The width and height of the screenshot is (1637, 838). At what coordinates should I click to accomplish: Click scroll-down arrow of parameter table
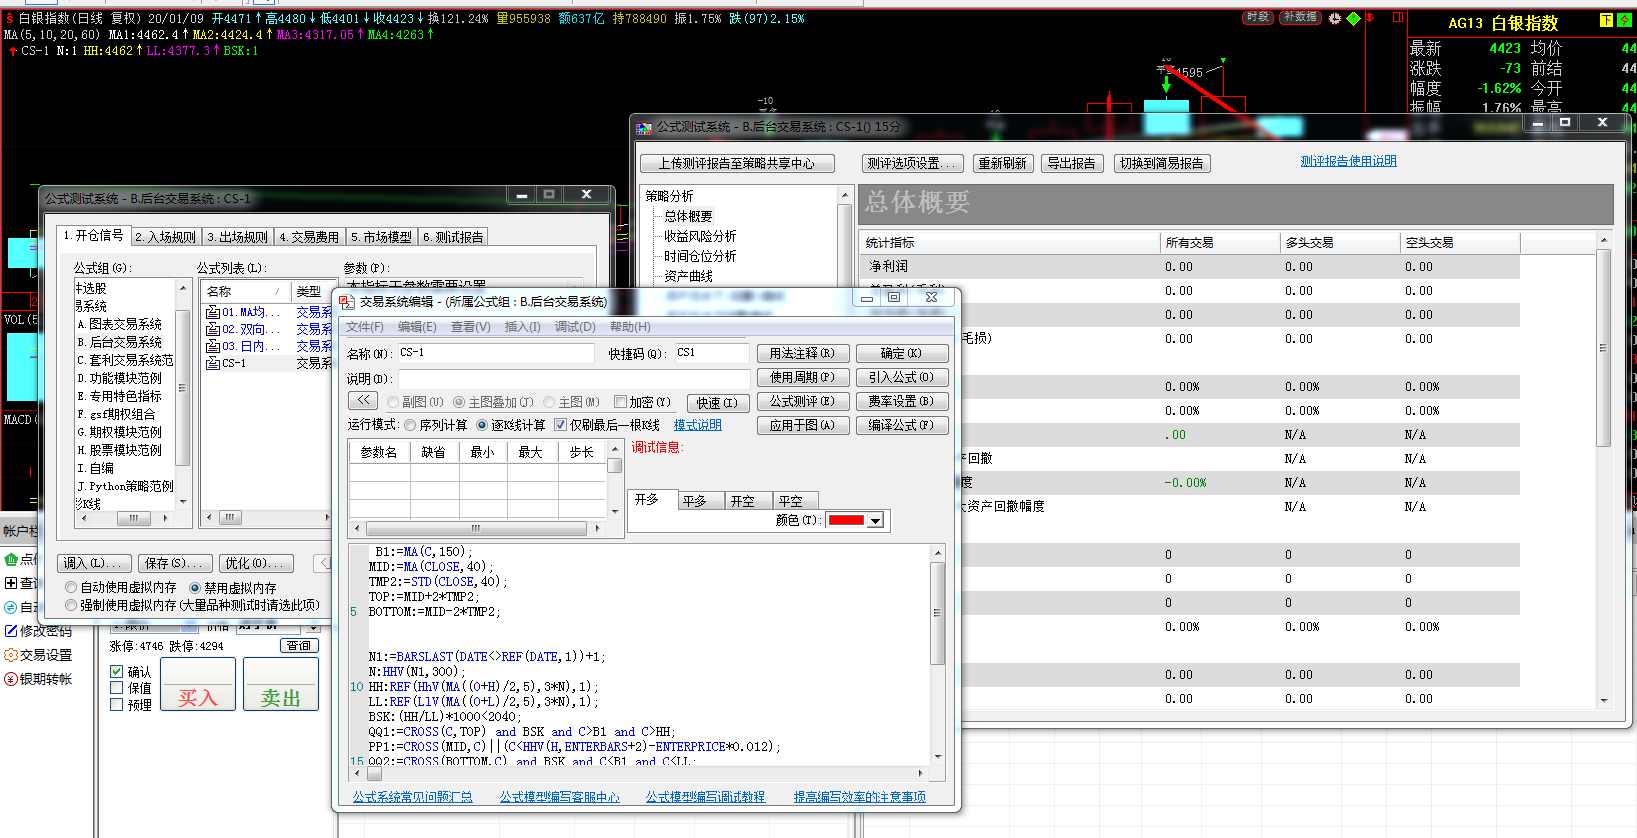coord(614,512)
